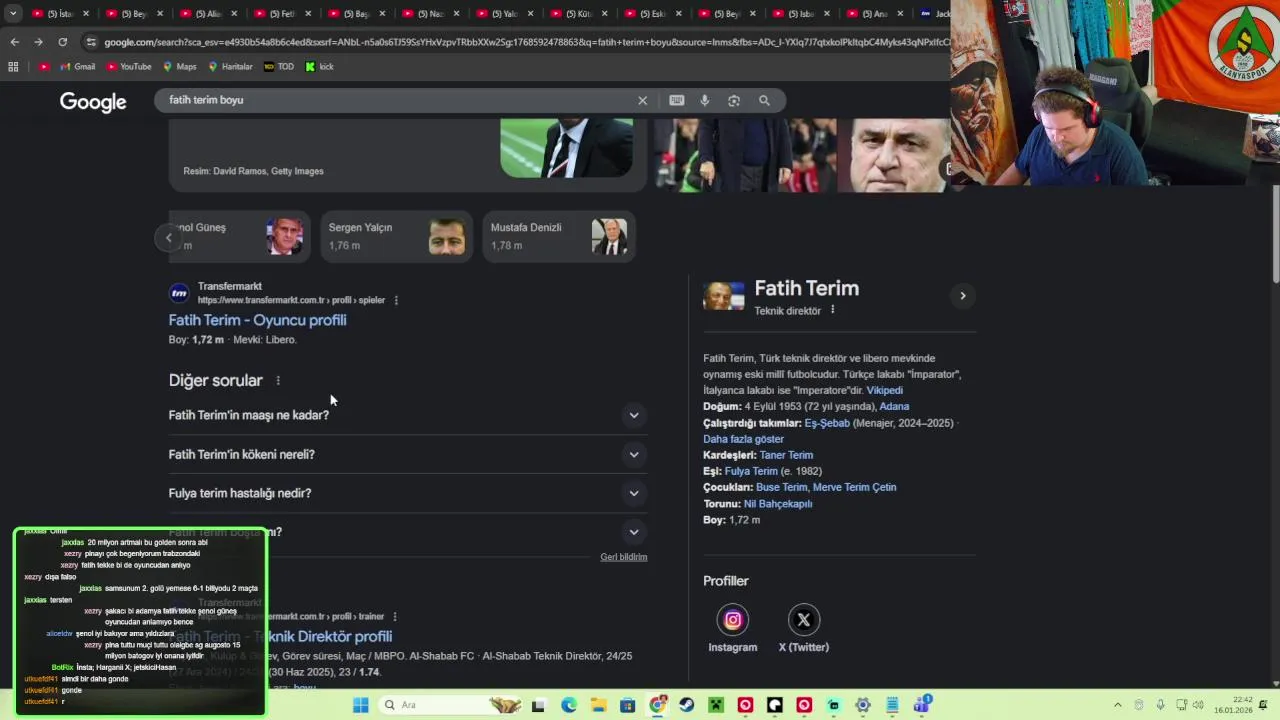
Task: Search by image with the Lens icon
Action: (734, 100)
